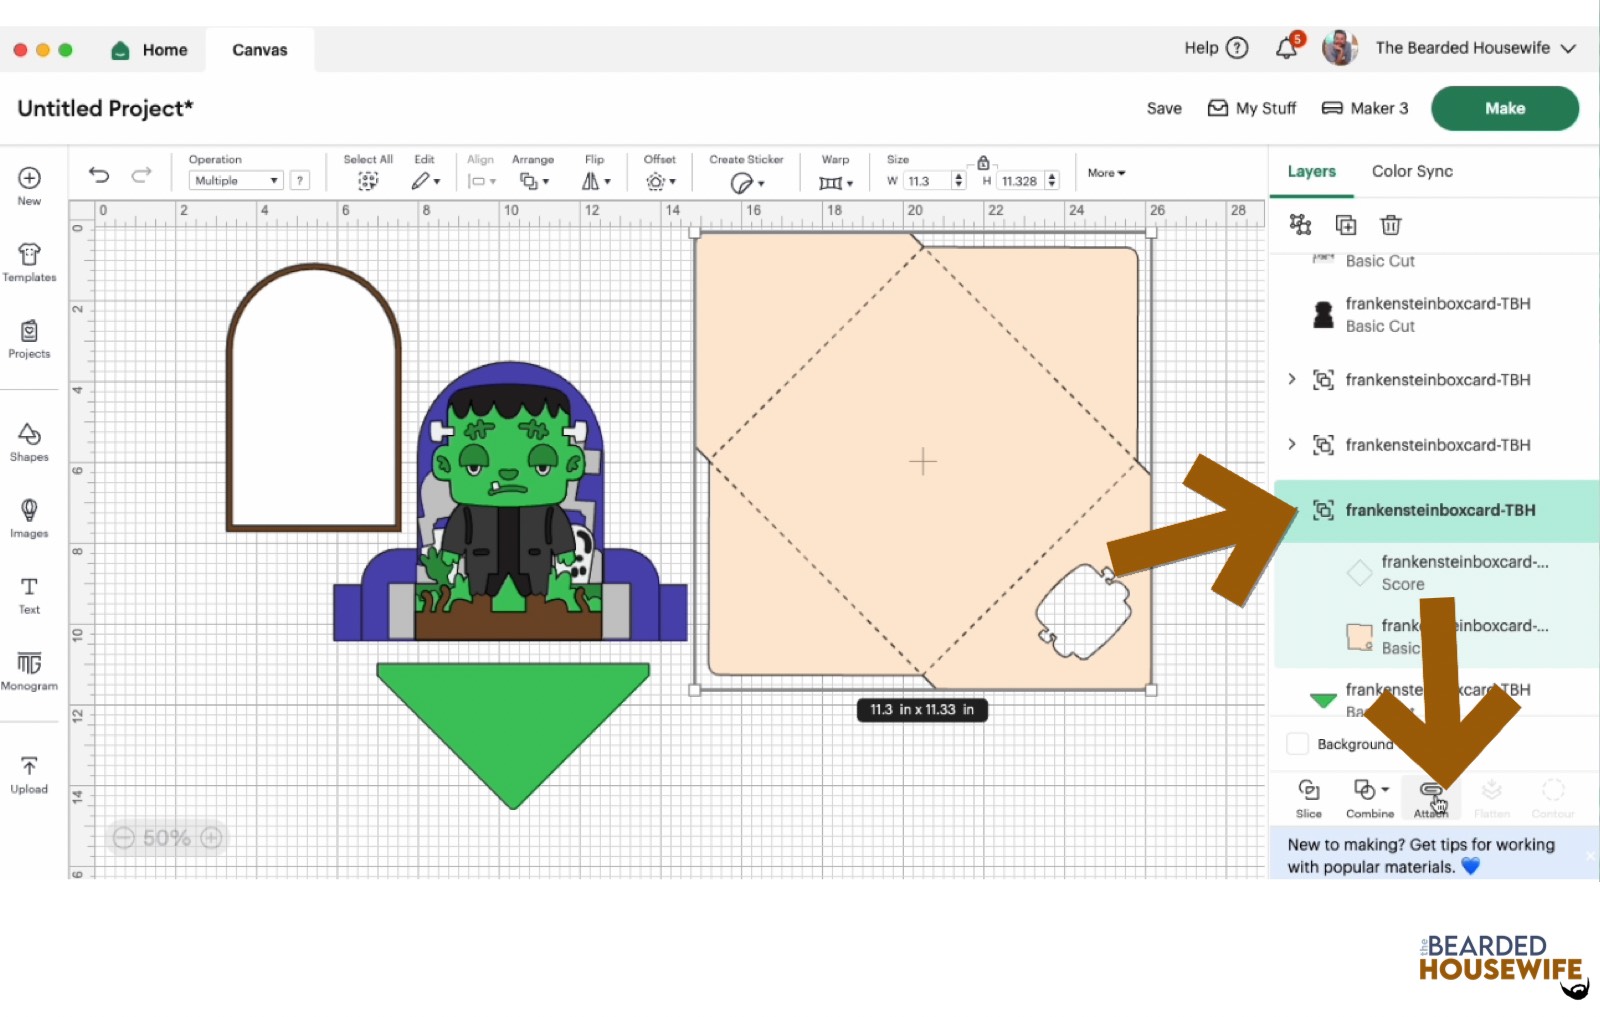
Task: Select the Slice tool in the Layers panel
Action: click(x=1308, y=797)
